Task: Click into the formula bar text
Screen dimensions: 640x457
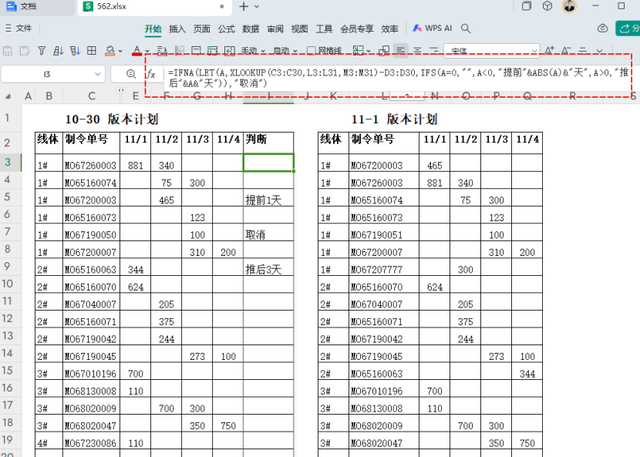Action: click(398, 78)
